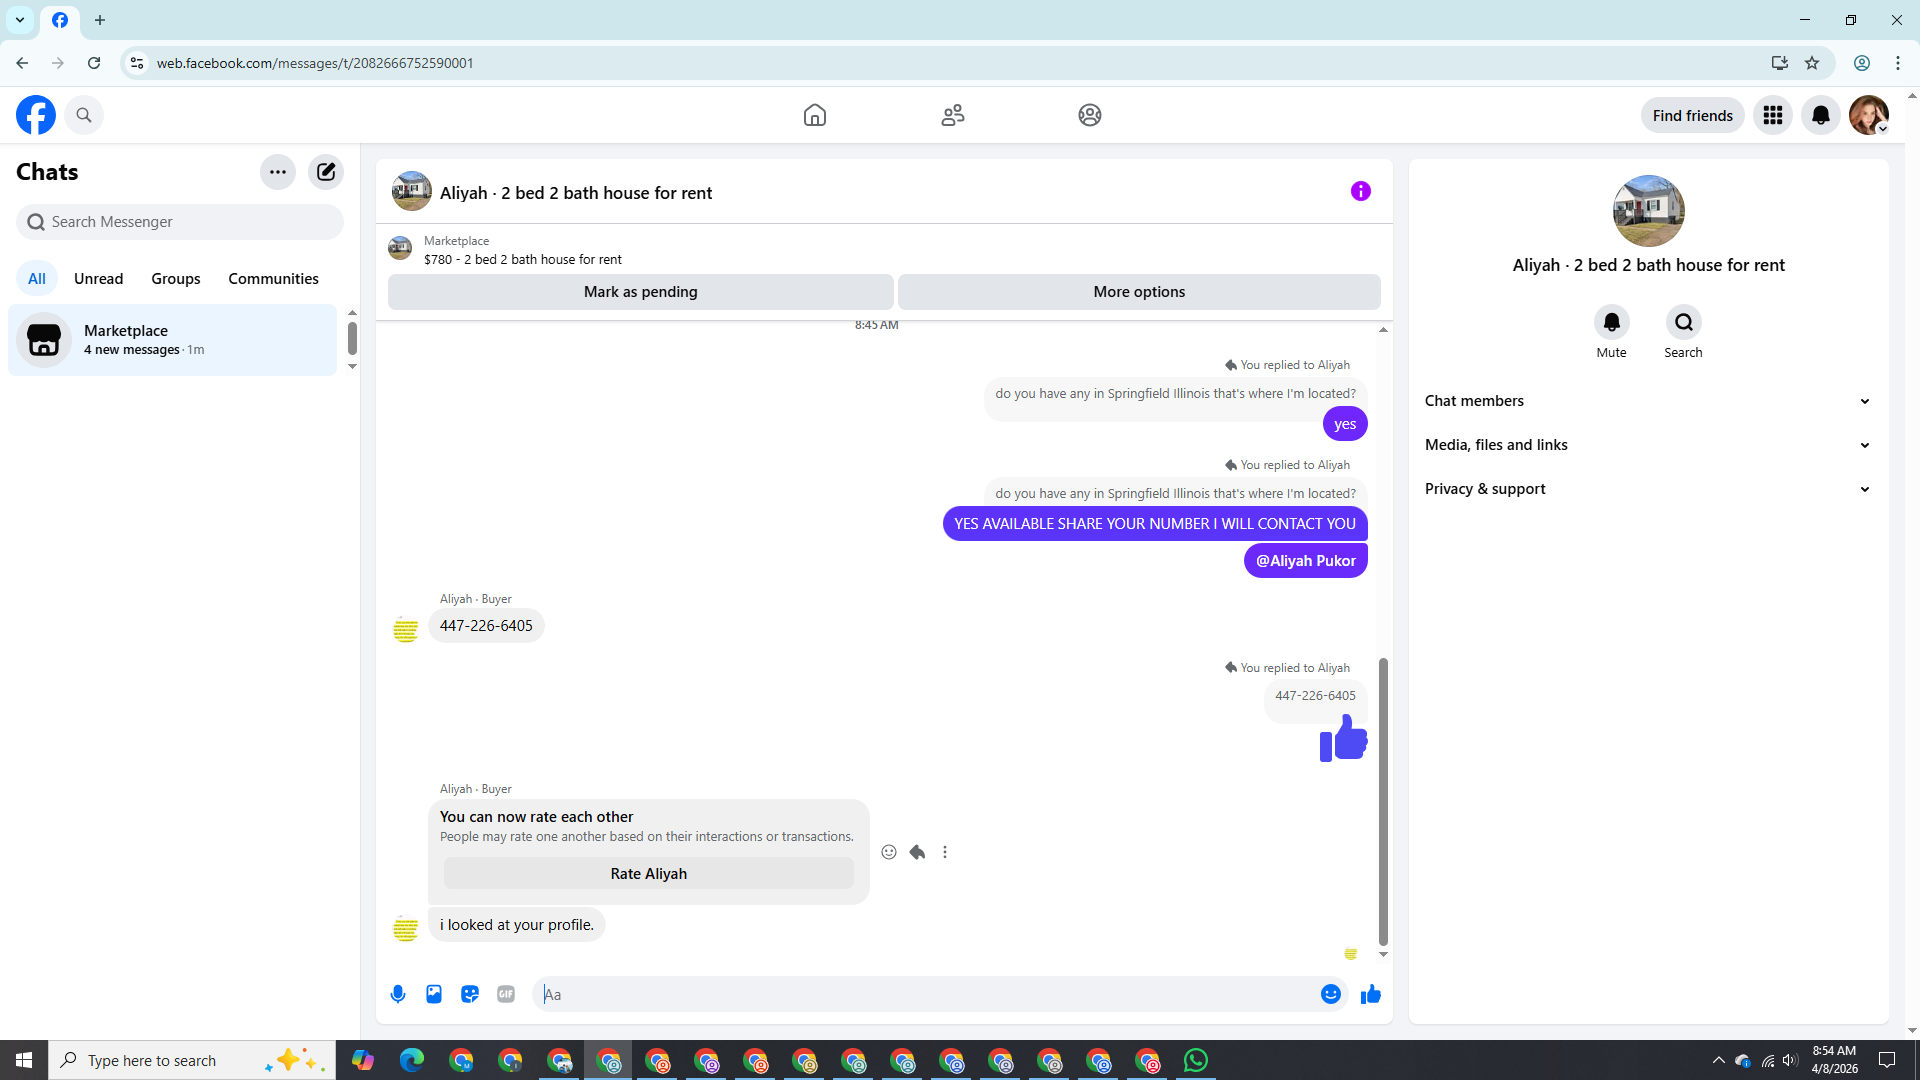Open the sticker picker icon

470,994
